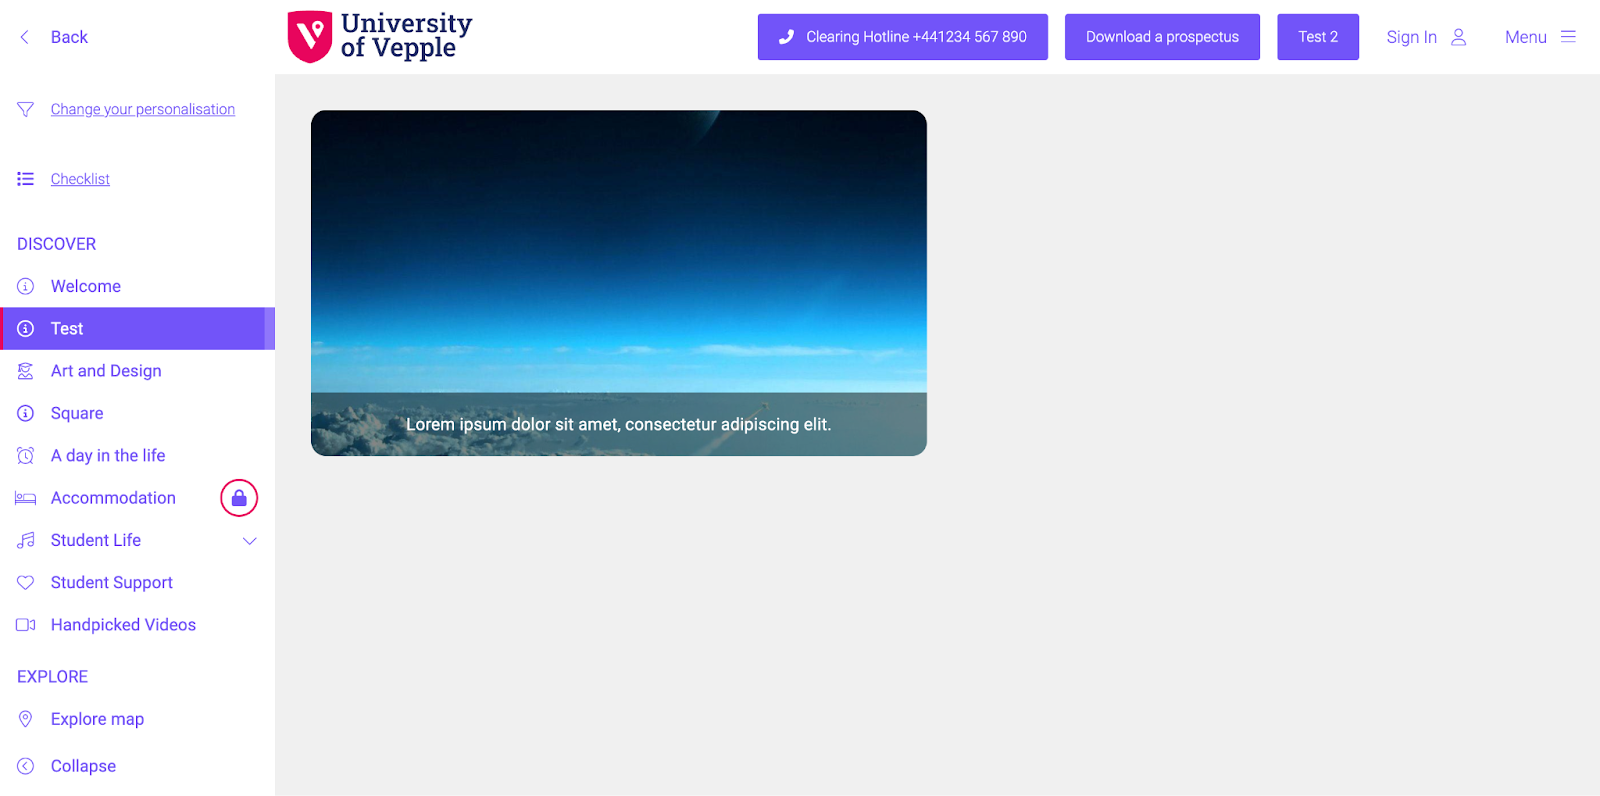
Task: Go Back using the Back label
Action: coord(69,37)
